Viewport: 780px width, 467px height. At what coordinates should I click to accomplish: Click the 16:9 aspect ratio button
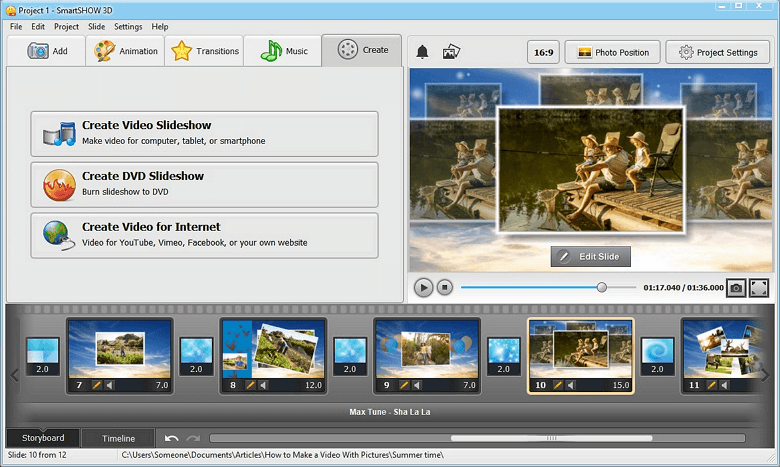point(543,52)
